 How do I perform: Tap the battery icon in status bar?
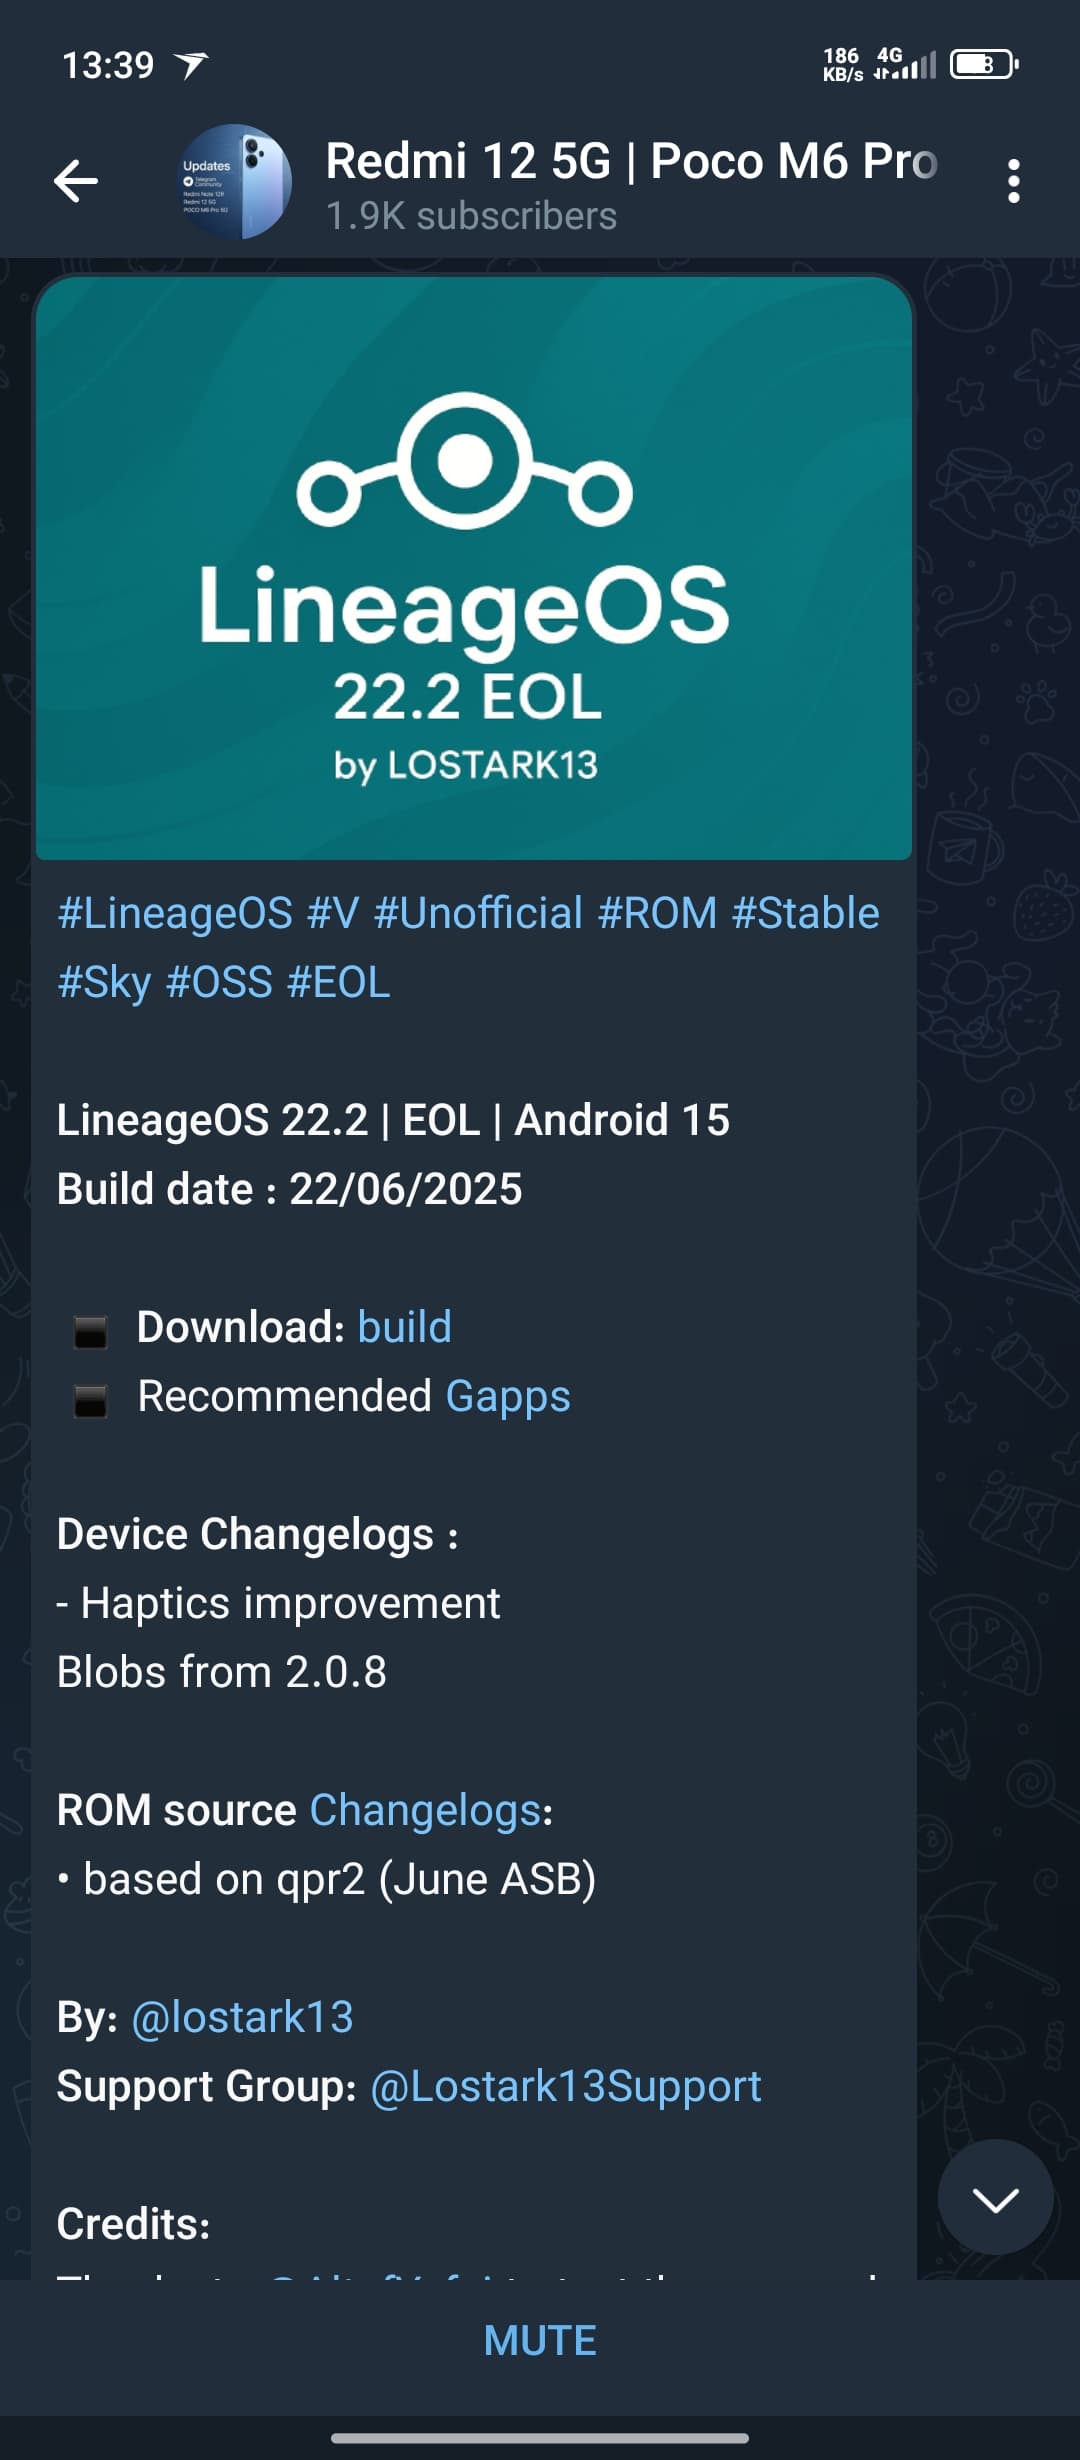[x=983, y=65]
